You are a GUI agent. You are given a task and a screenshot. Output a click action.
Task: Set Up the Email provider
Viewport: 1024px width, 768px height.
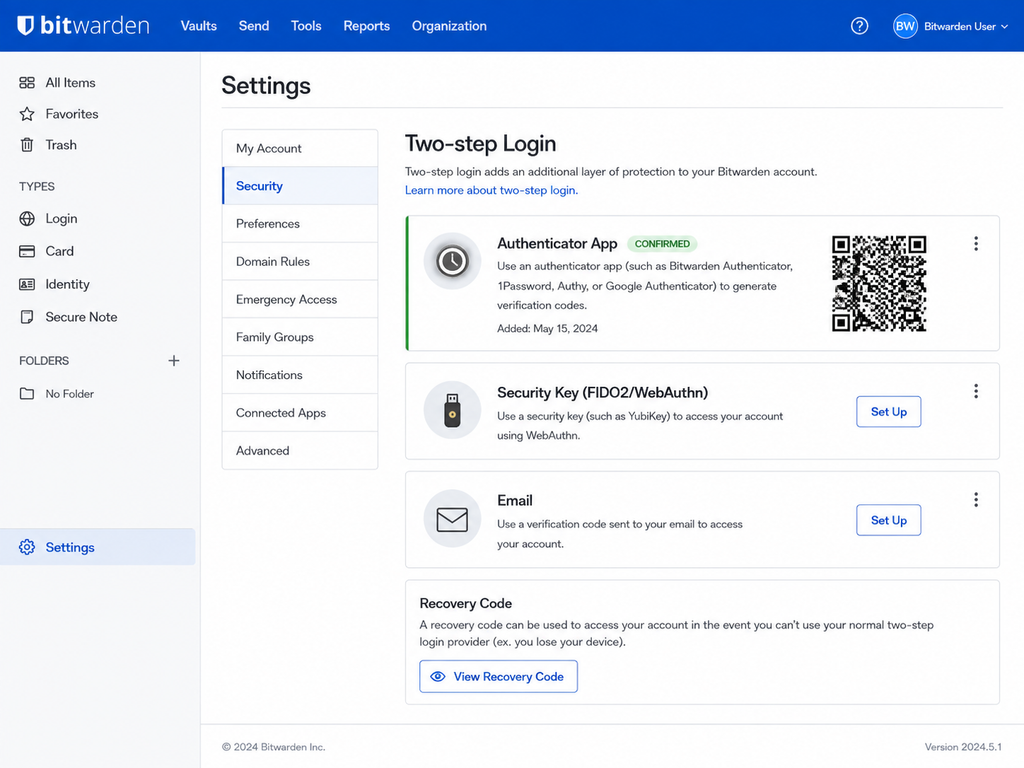click(x=889, y=520)
